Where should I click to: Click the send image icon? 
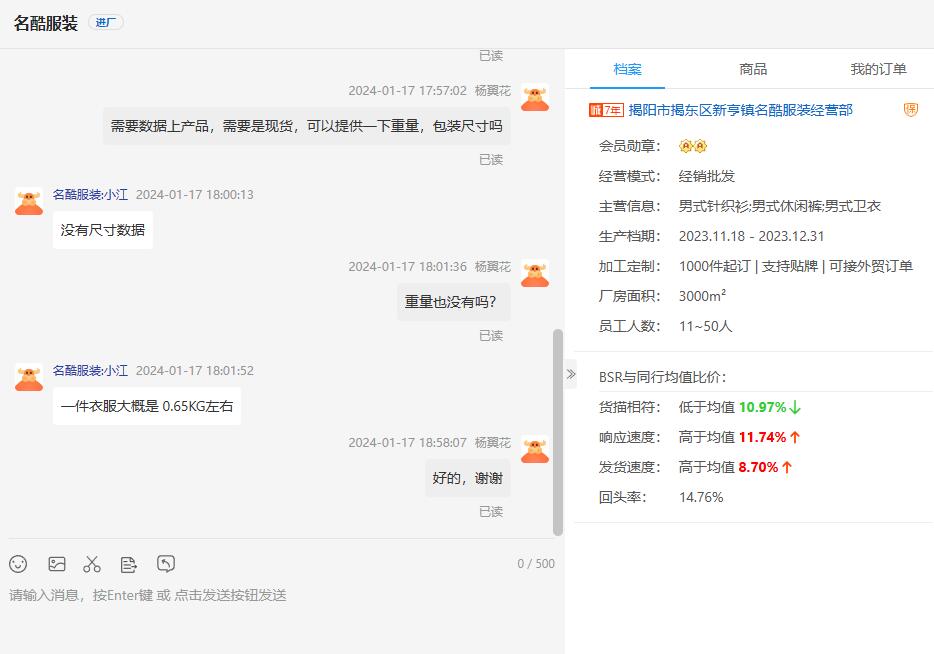tap(57, 564)
